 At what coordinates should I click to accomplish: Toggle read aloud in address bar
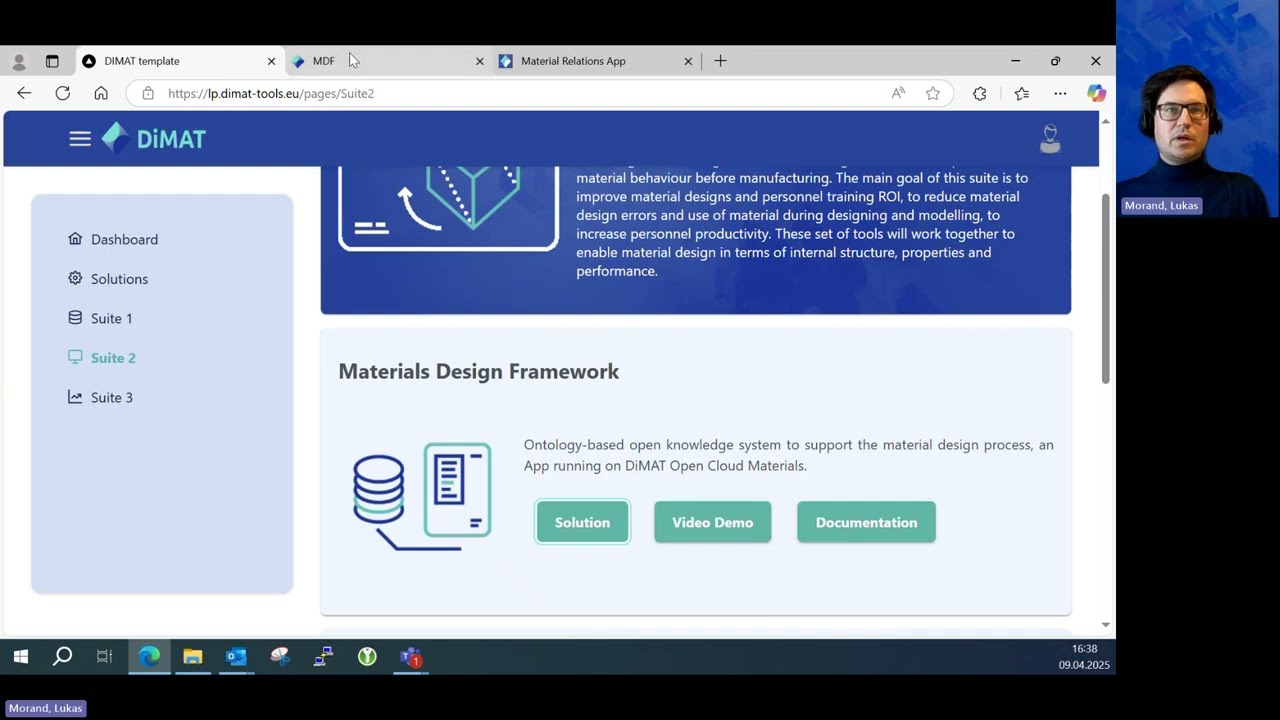point(898,93)
